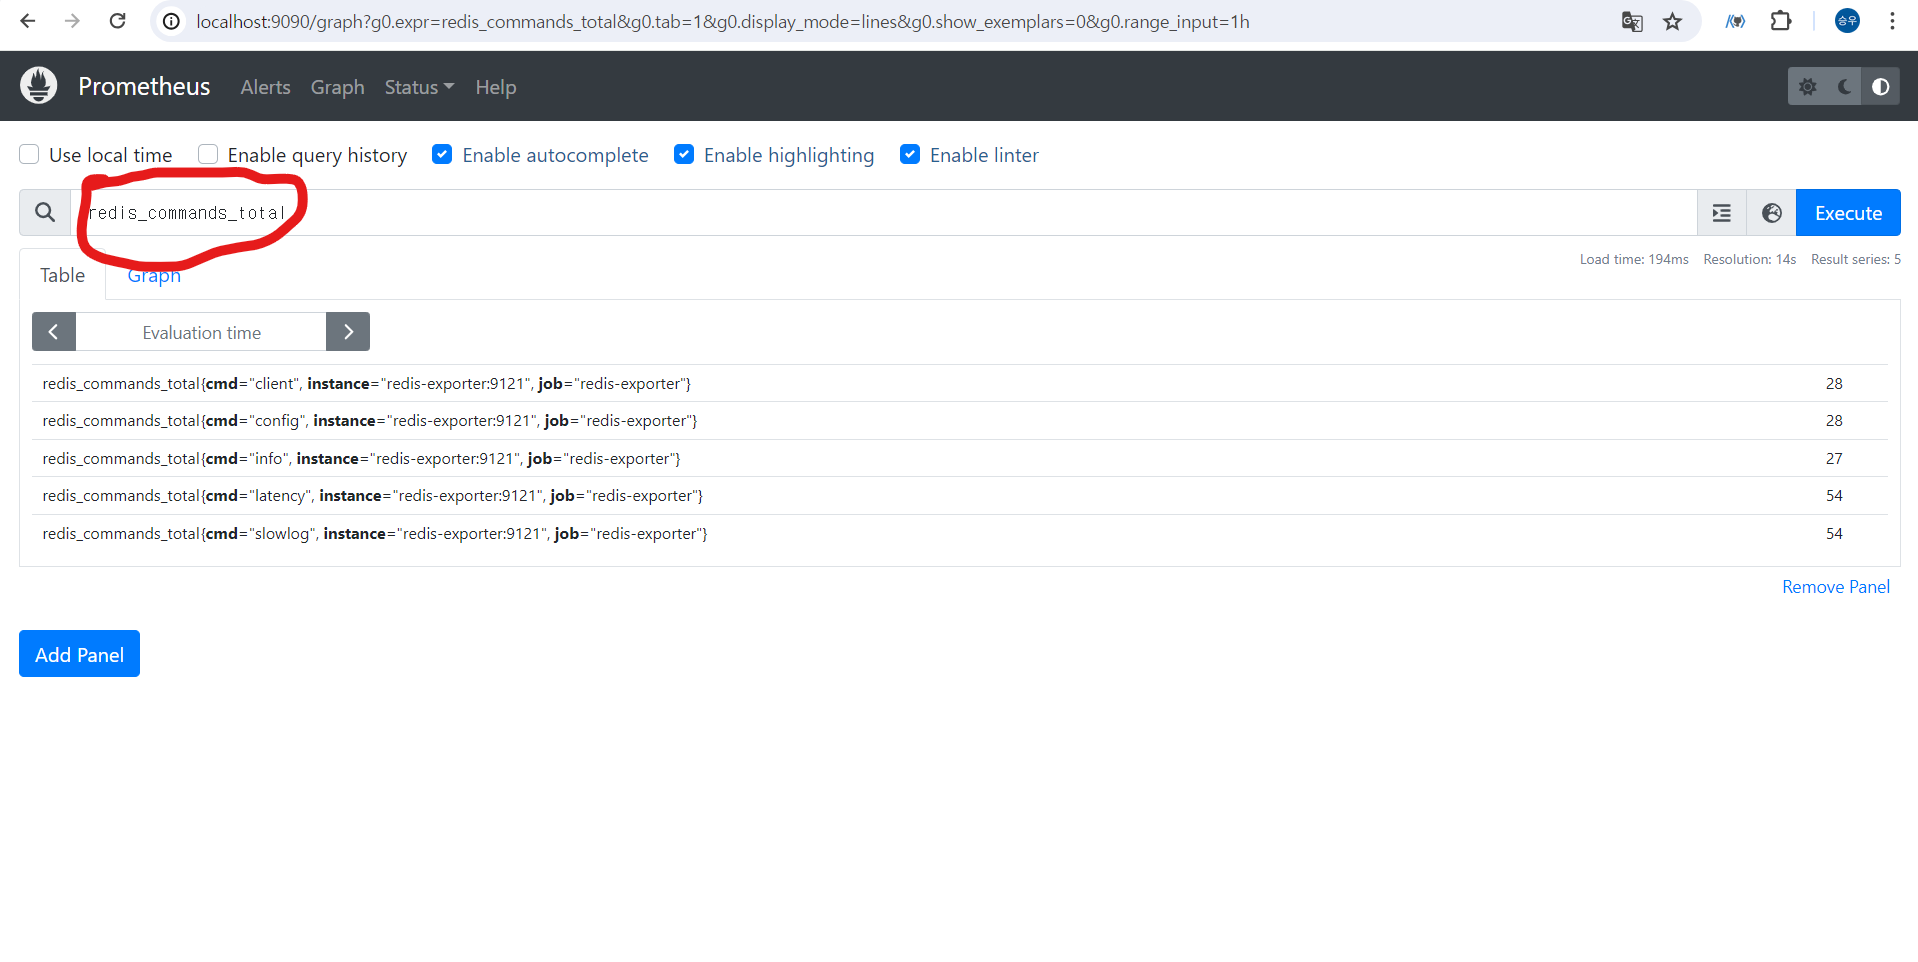Reload the page with refresh icon
The height and width of the screenshot is (962, 1918).
(117, 21)
